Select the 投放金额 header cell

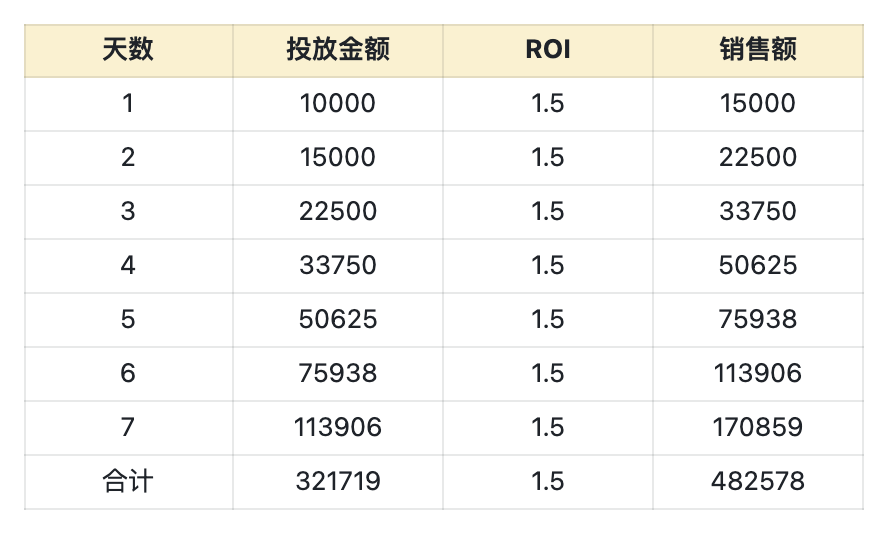(x=338, y=50)
